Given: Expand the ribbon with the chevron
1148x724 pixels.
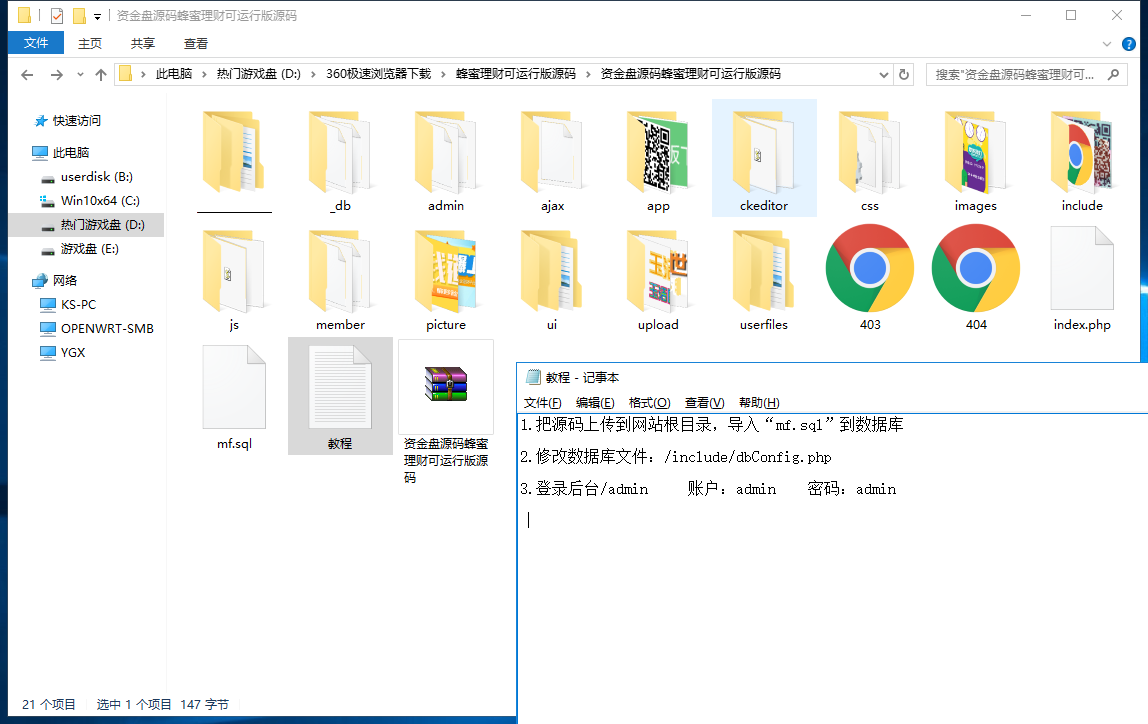Looking at the screenshot, I should coord(1106,44).
